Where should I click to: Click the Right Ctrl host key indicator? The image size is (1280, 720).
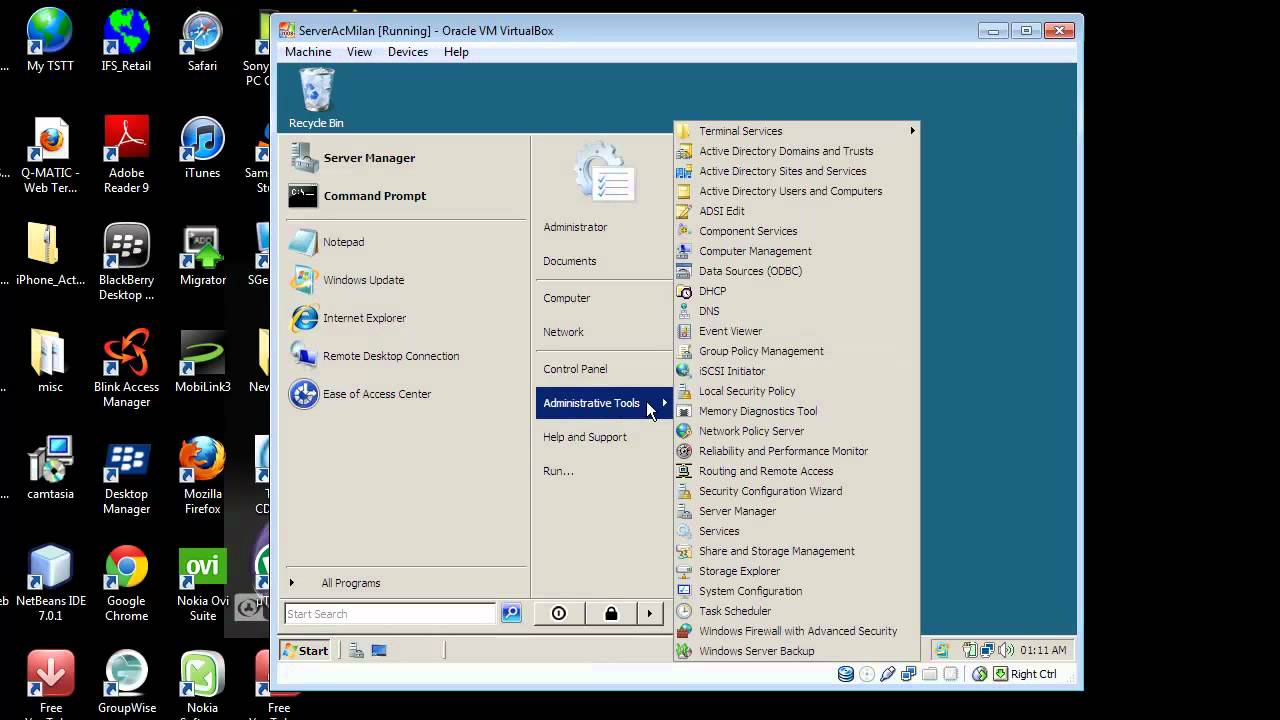tap(1033, 674)
